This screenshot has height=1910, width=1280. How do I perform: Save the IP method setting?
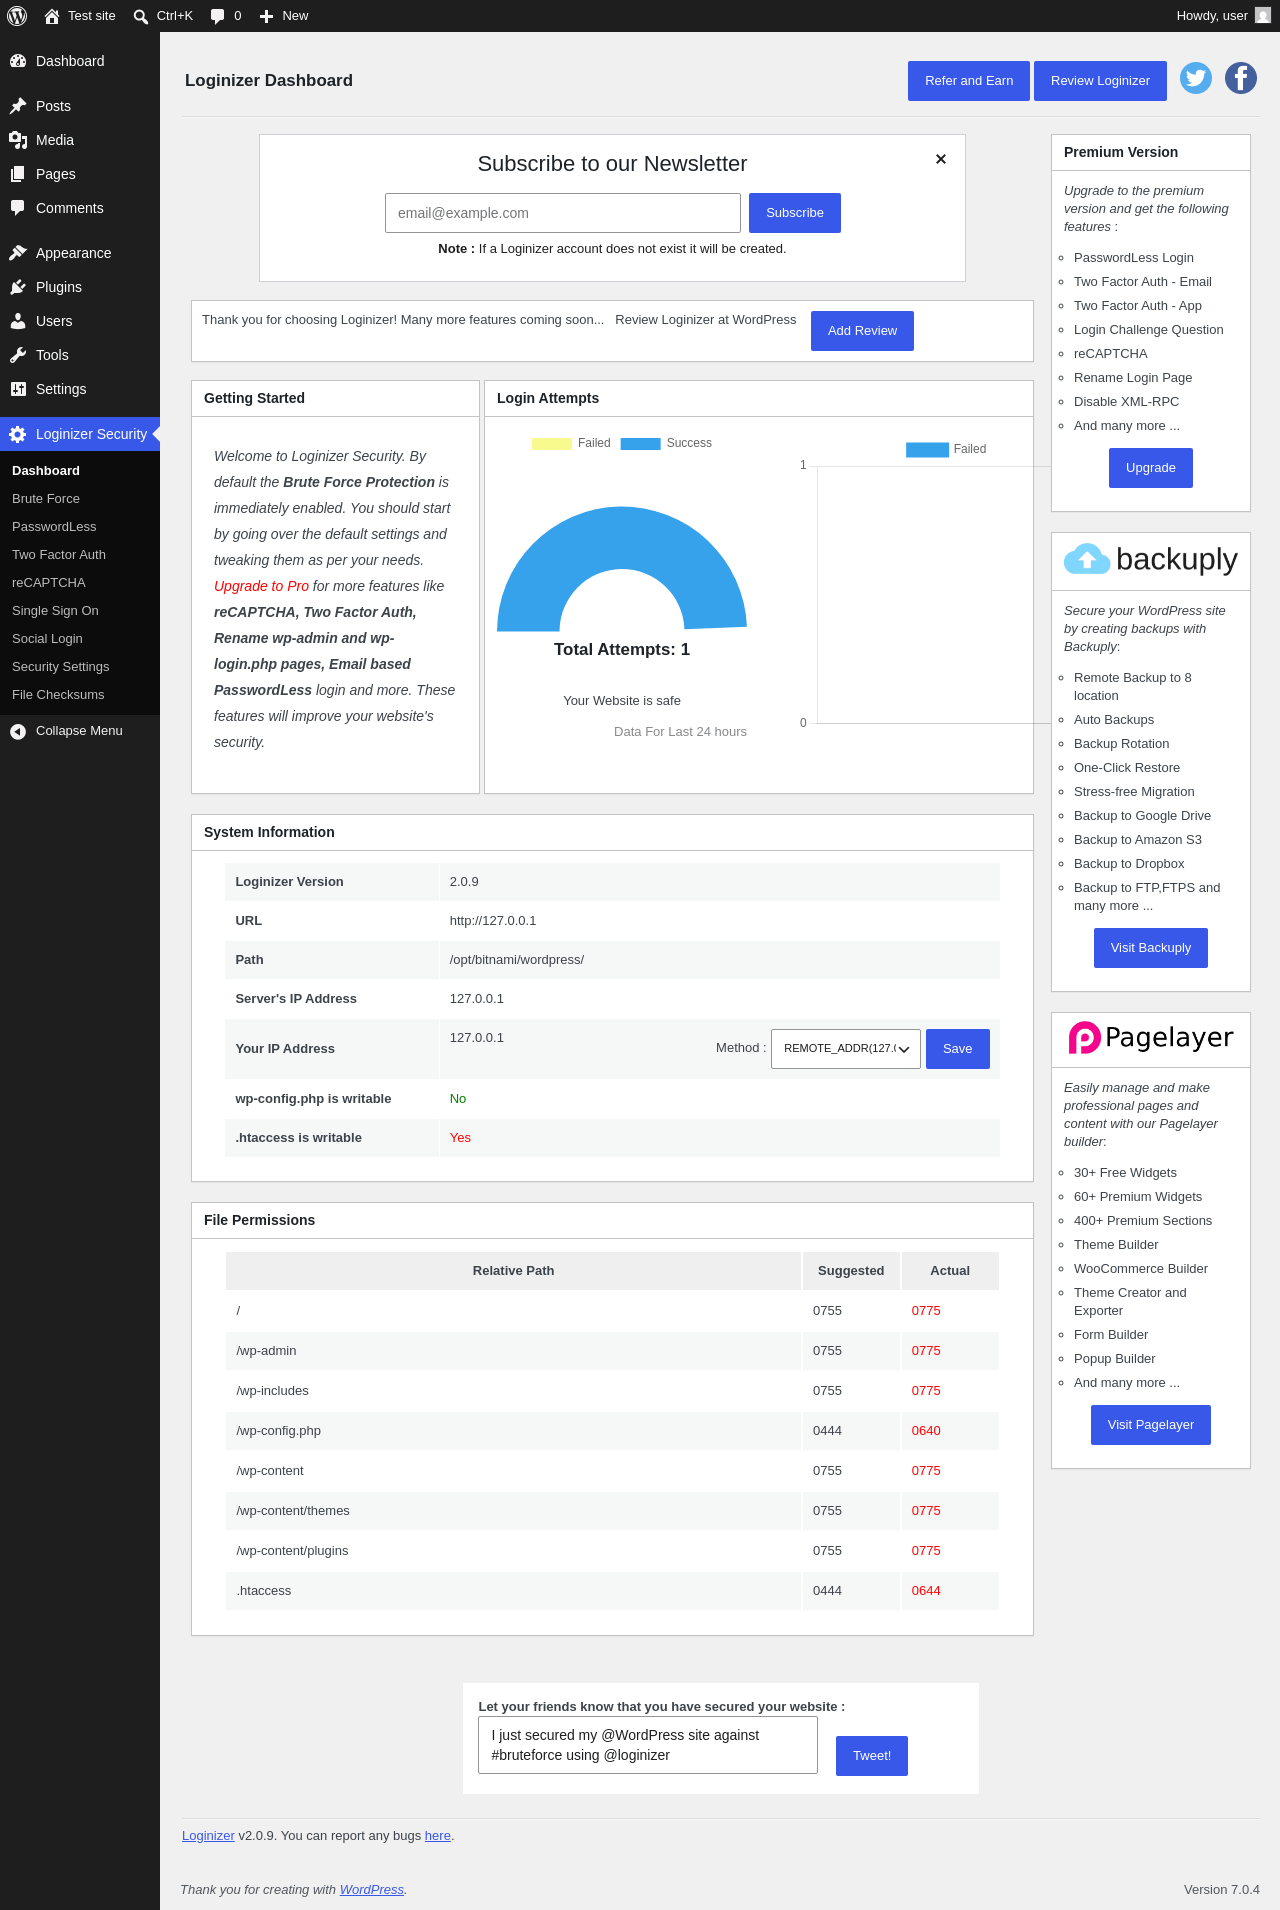pyautogui.click(x=958, y=1049)
